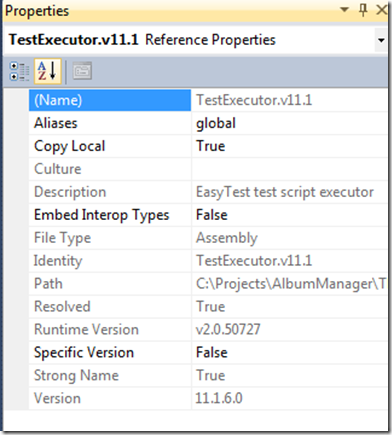Select the Strong Name property row
This screenshot has width=392, height=435.
(208, 375)
